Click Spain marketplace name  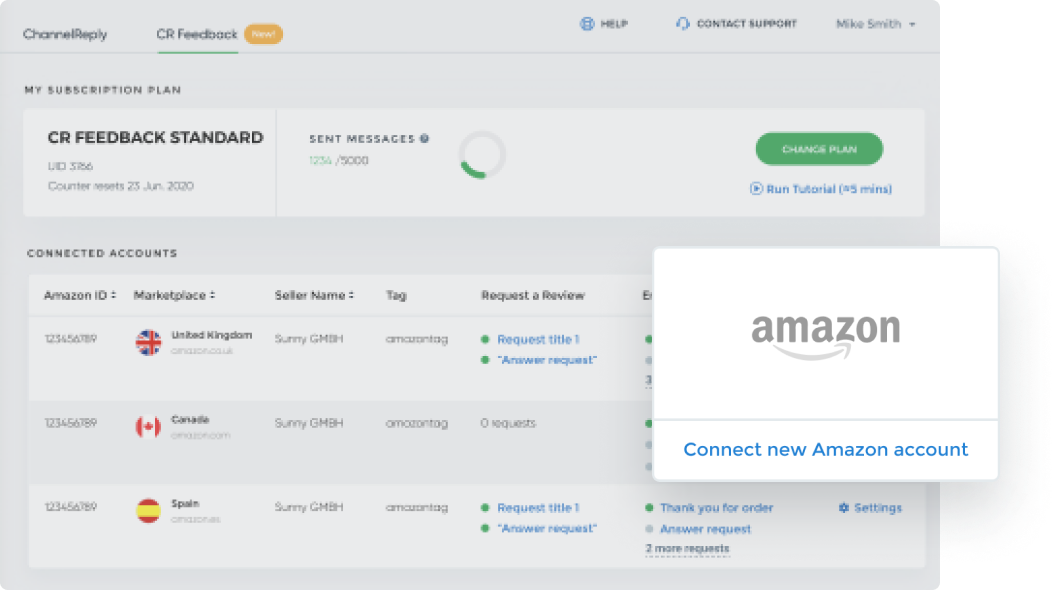185,503
